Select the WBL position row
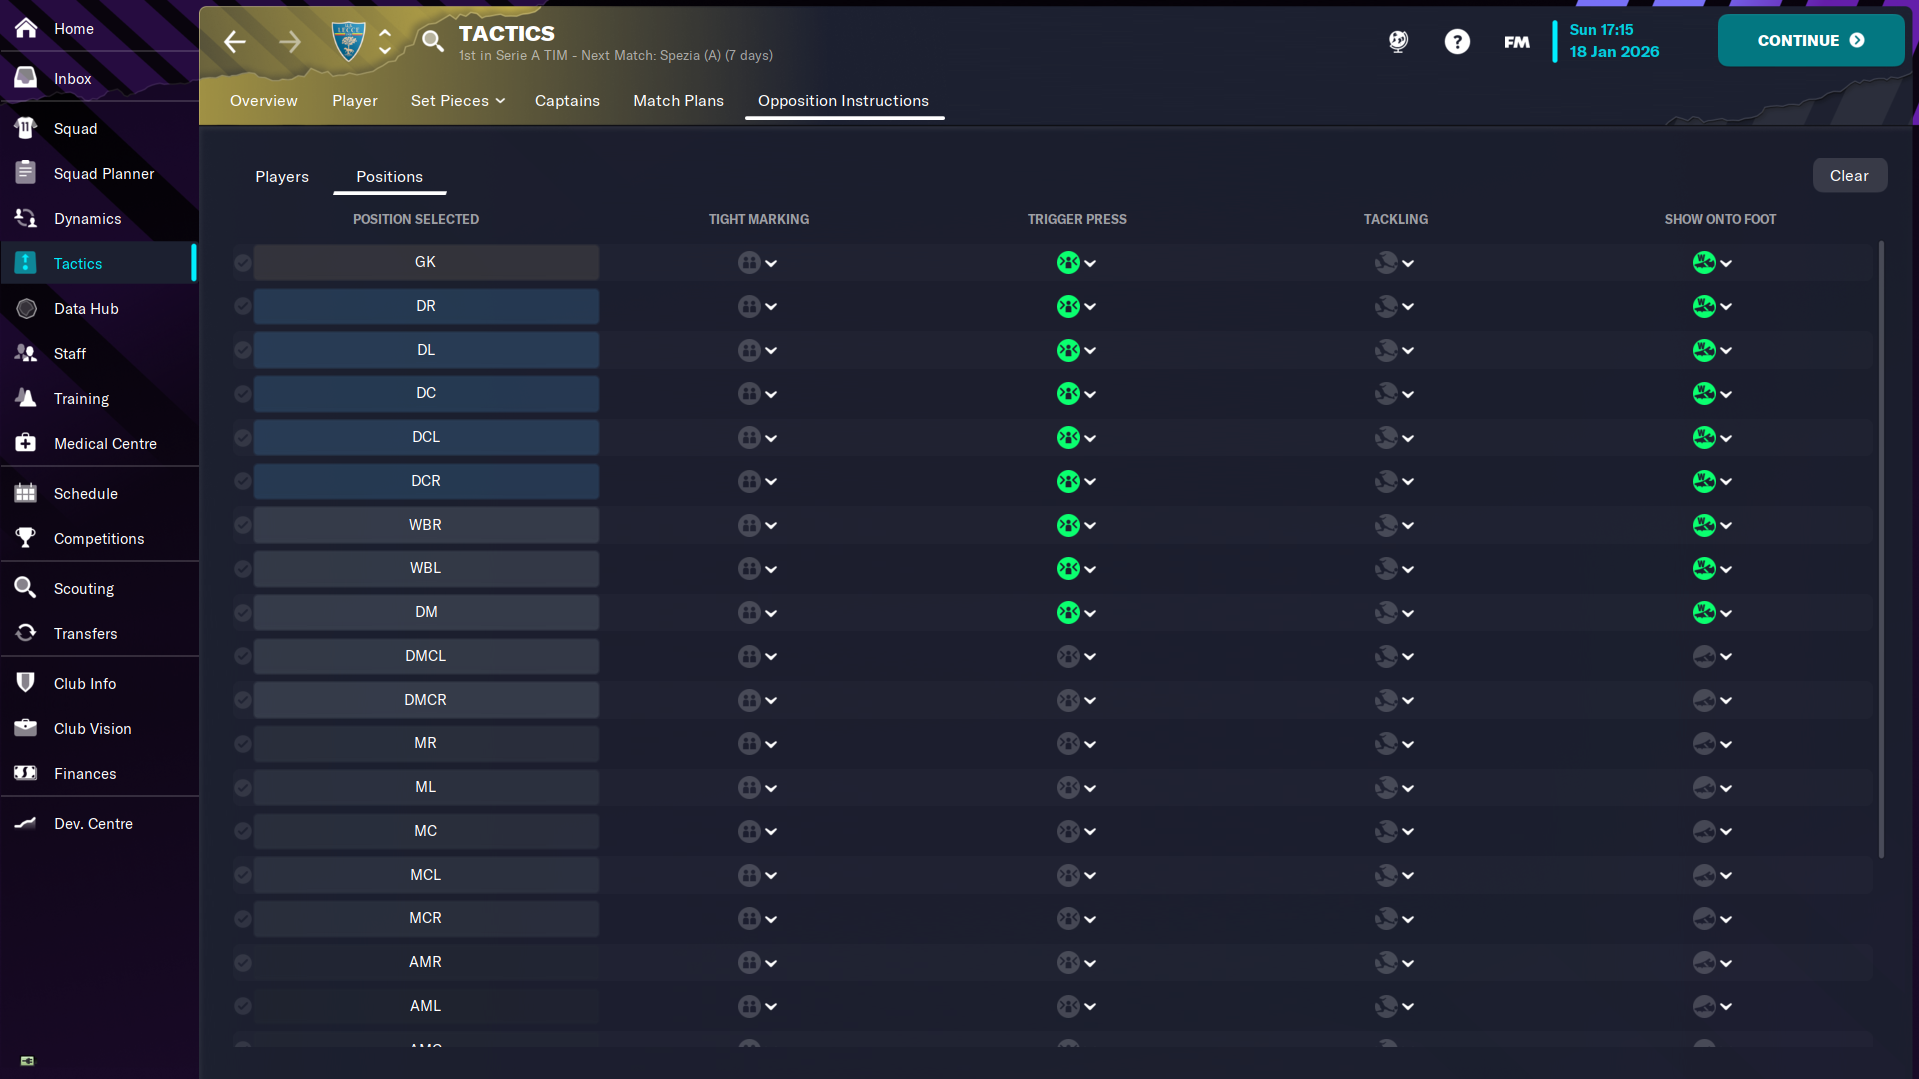 tap(426, 568)
